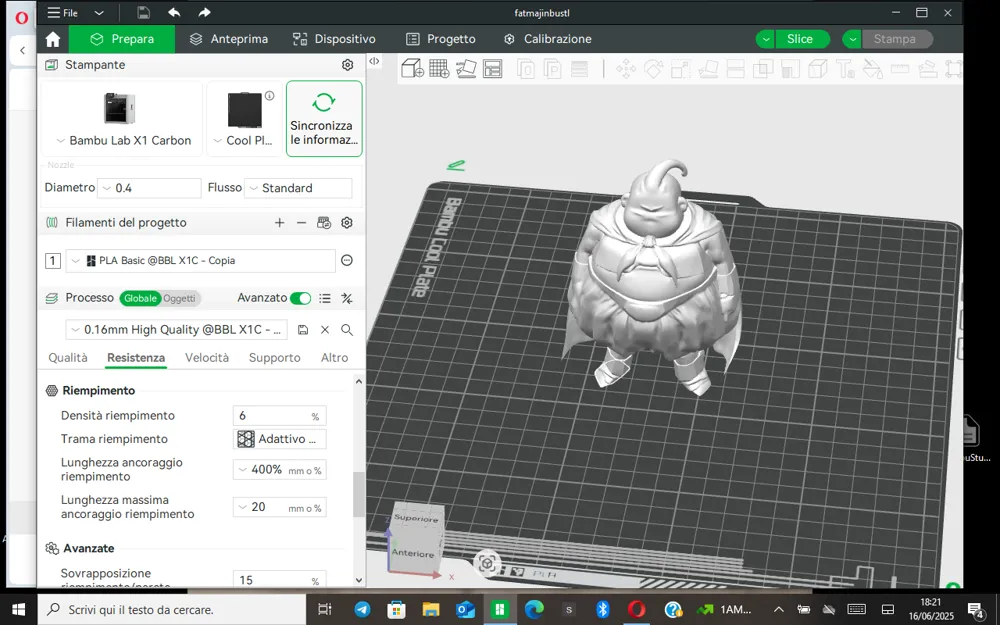Open the Cool Plate type dropdown

click(x=242, y=141)
